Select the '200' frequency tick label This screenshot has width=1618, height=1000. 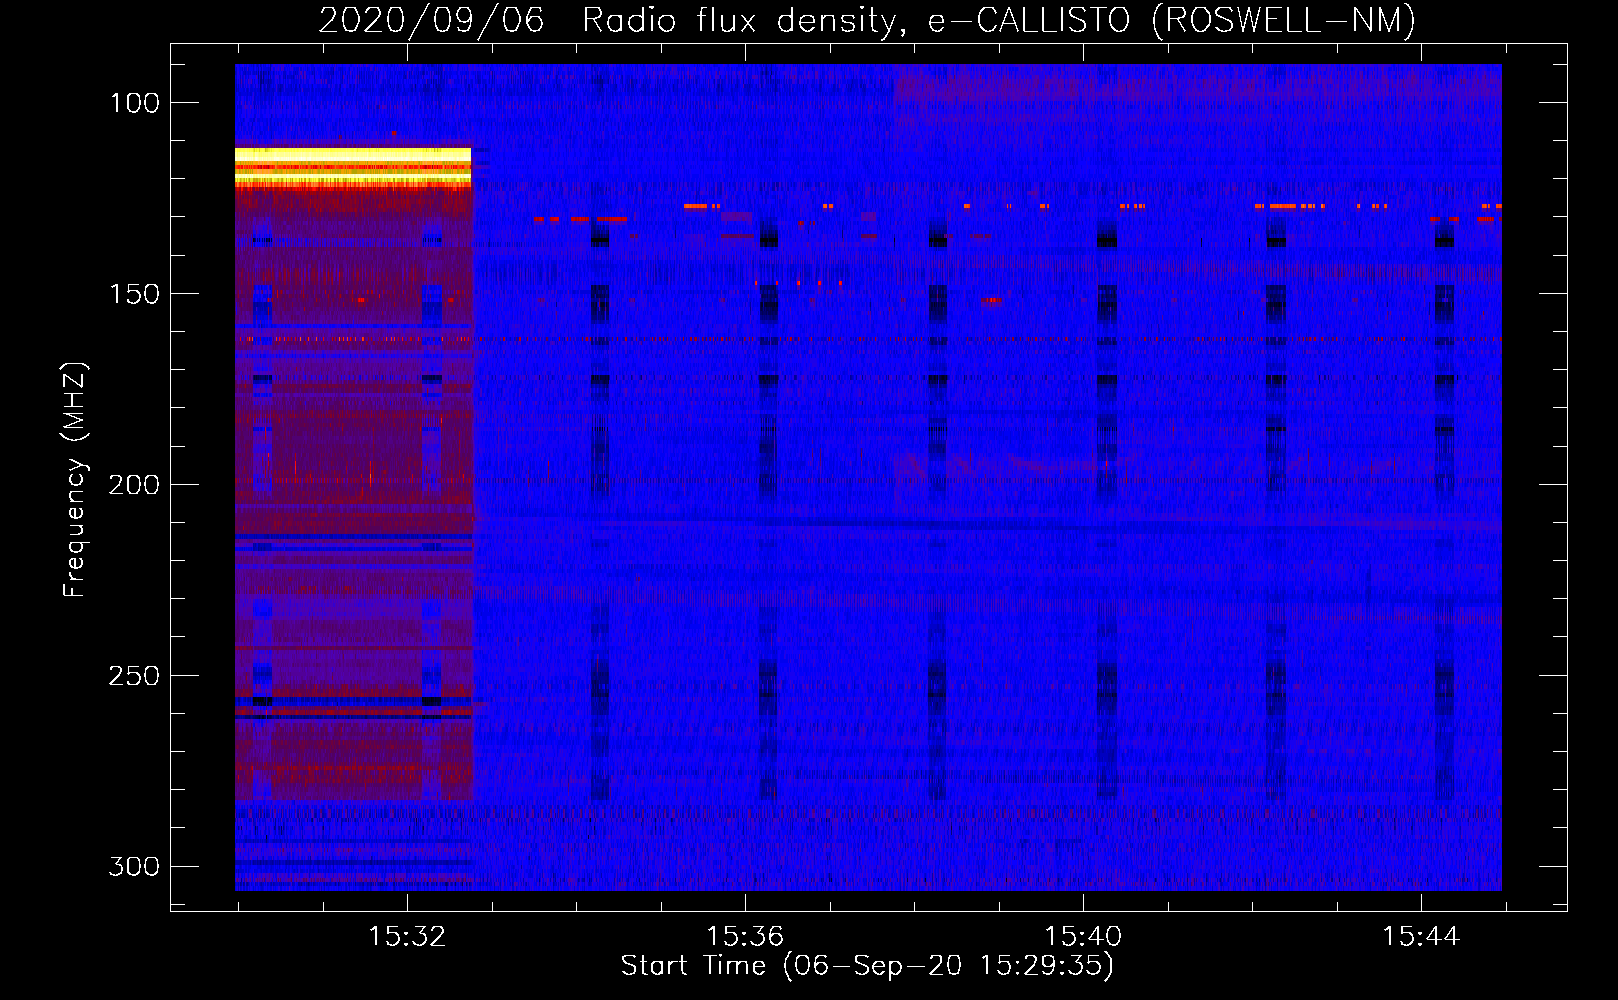click(x=134, y=485)
